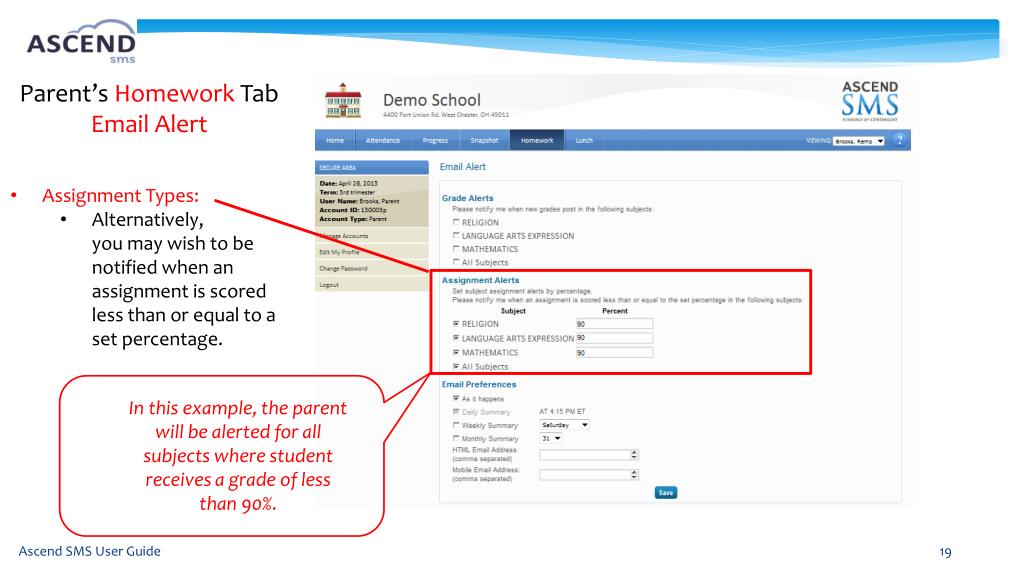This screenshot has height=576, width=1024.
Task: Uncheck MATHEMATICS under Assignment Alerts
Action: pyautogui.click(x=456, y=352)
